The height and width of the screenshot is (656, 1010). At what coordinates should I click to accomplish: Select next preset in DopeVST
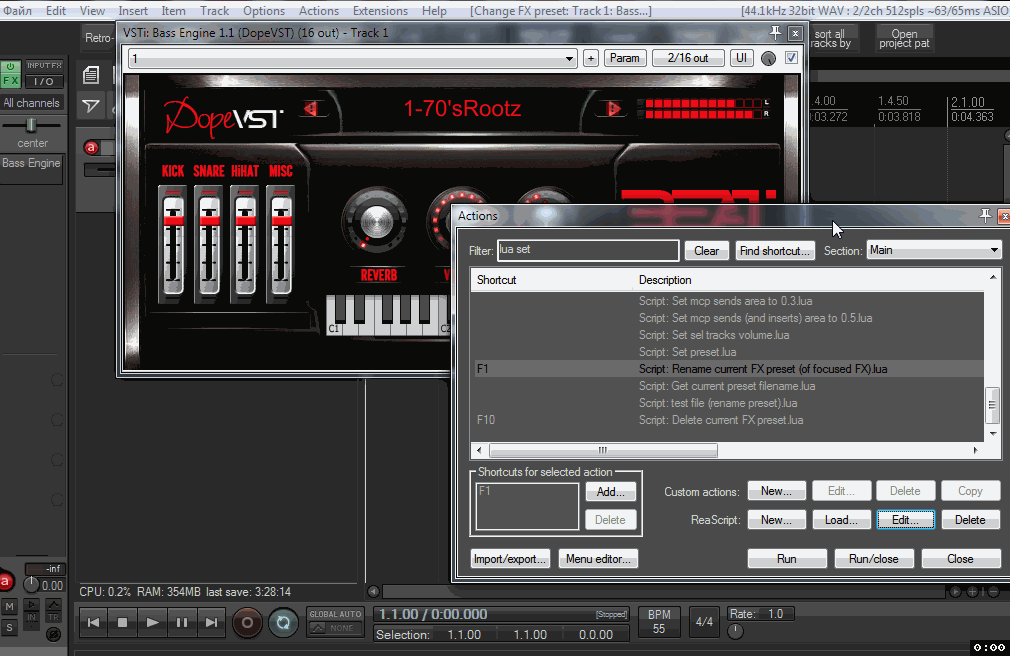click(x=613, y=108)
